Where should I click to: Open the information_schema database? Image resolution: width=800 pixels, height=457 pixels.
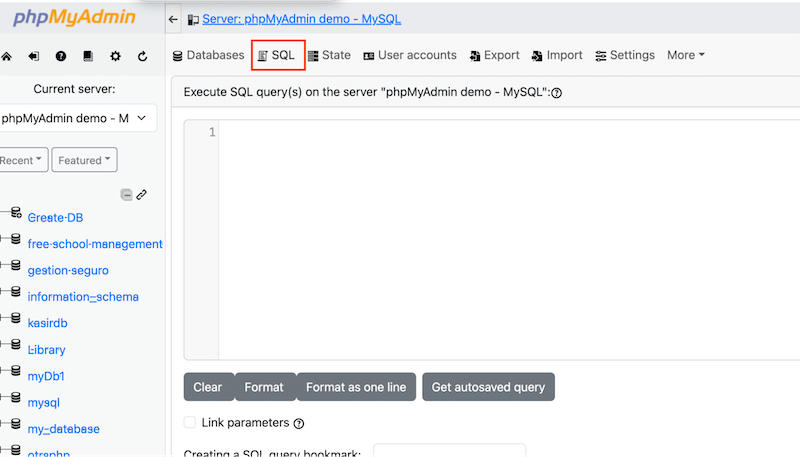(83, 297)
